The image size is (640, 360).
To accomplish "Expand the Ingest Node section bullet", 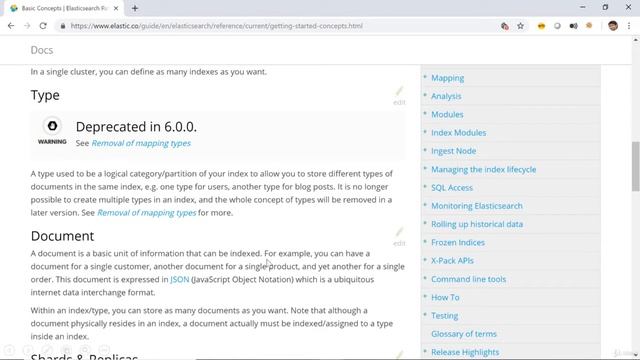I will [x=425, y=150].
